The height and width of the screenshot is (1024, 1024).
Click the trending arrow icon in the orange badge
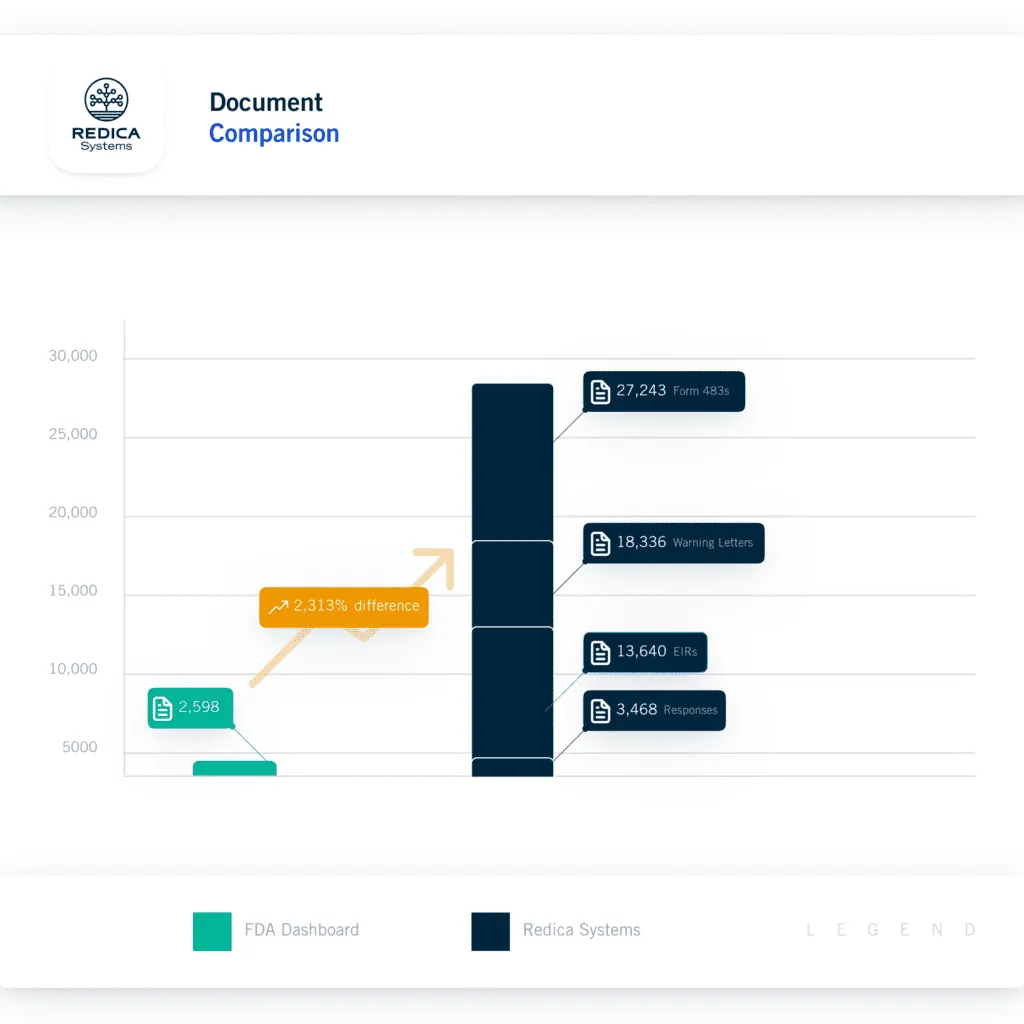pyautogui.click(x=278, y=606)
